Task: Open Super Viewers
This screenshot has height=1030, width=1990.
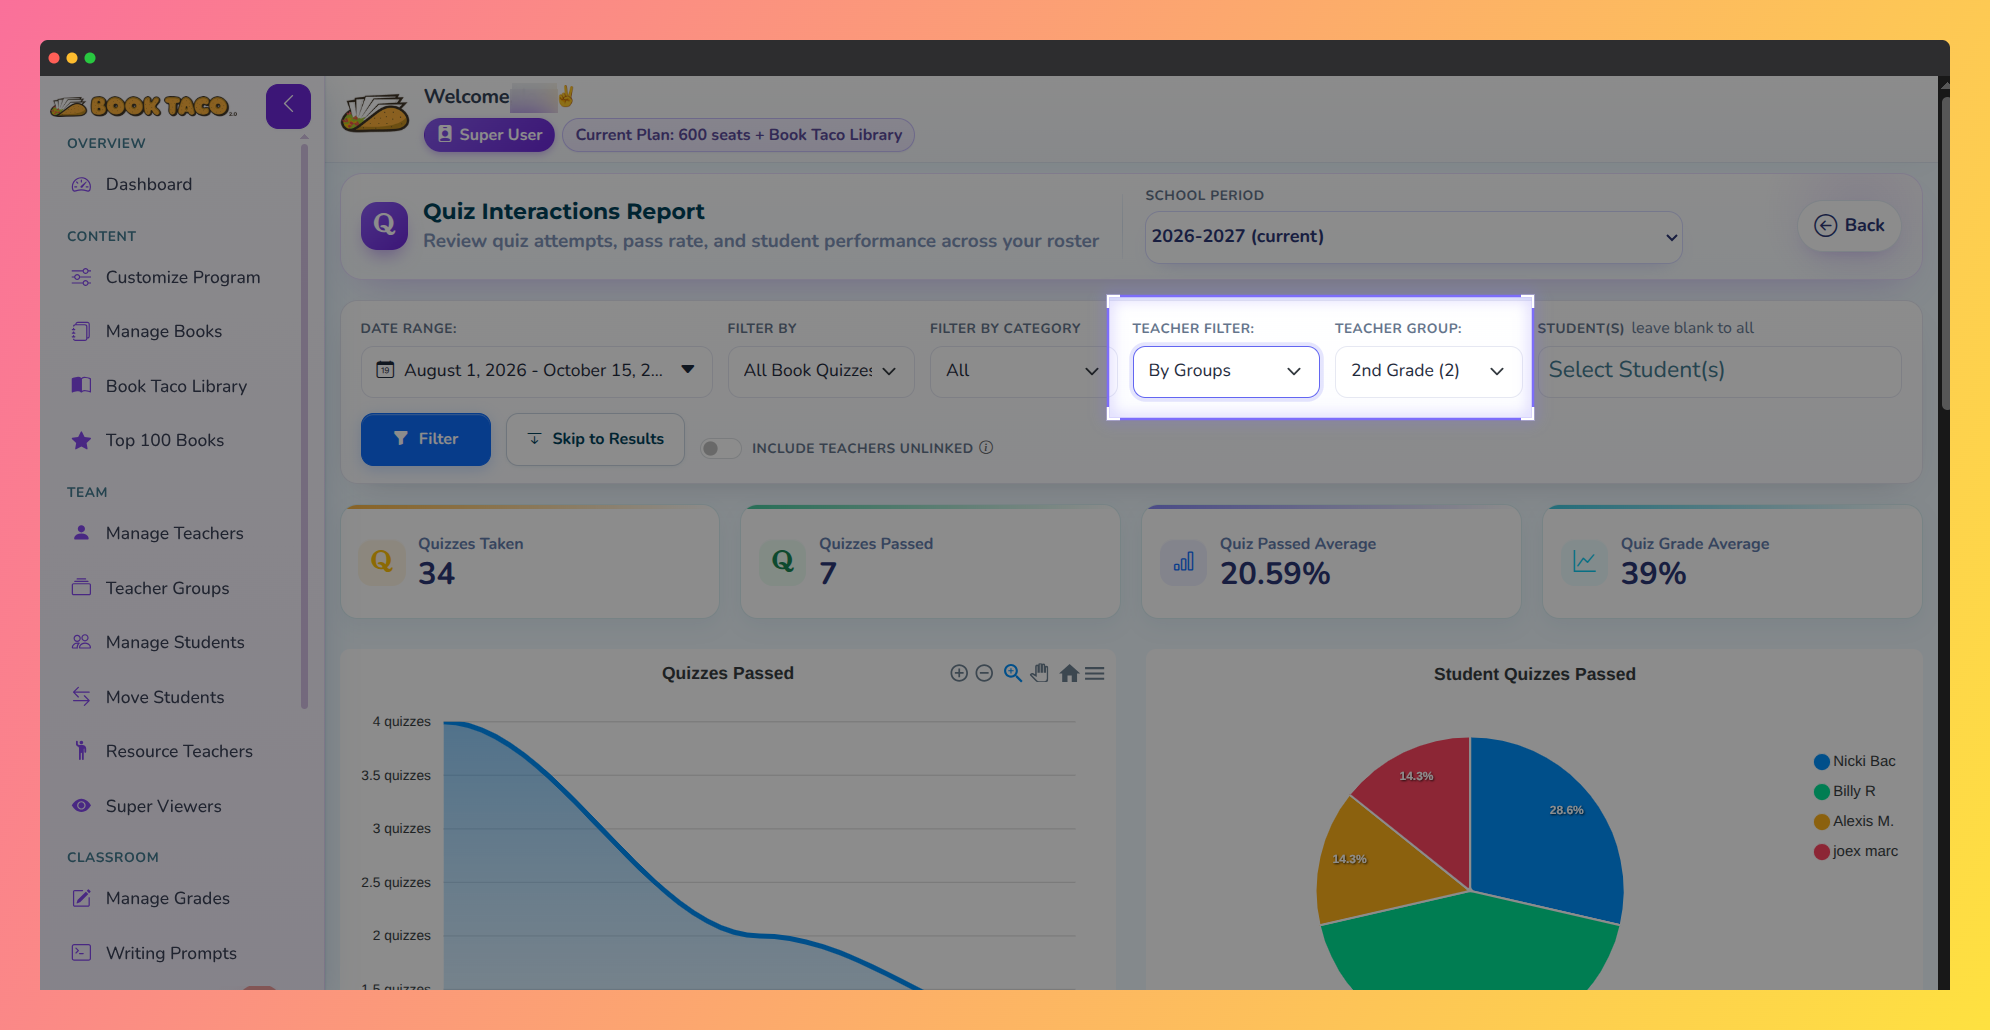Action: (163, 806)
